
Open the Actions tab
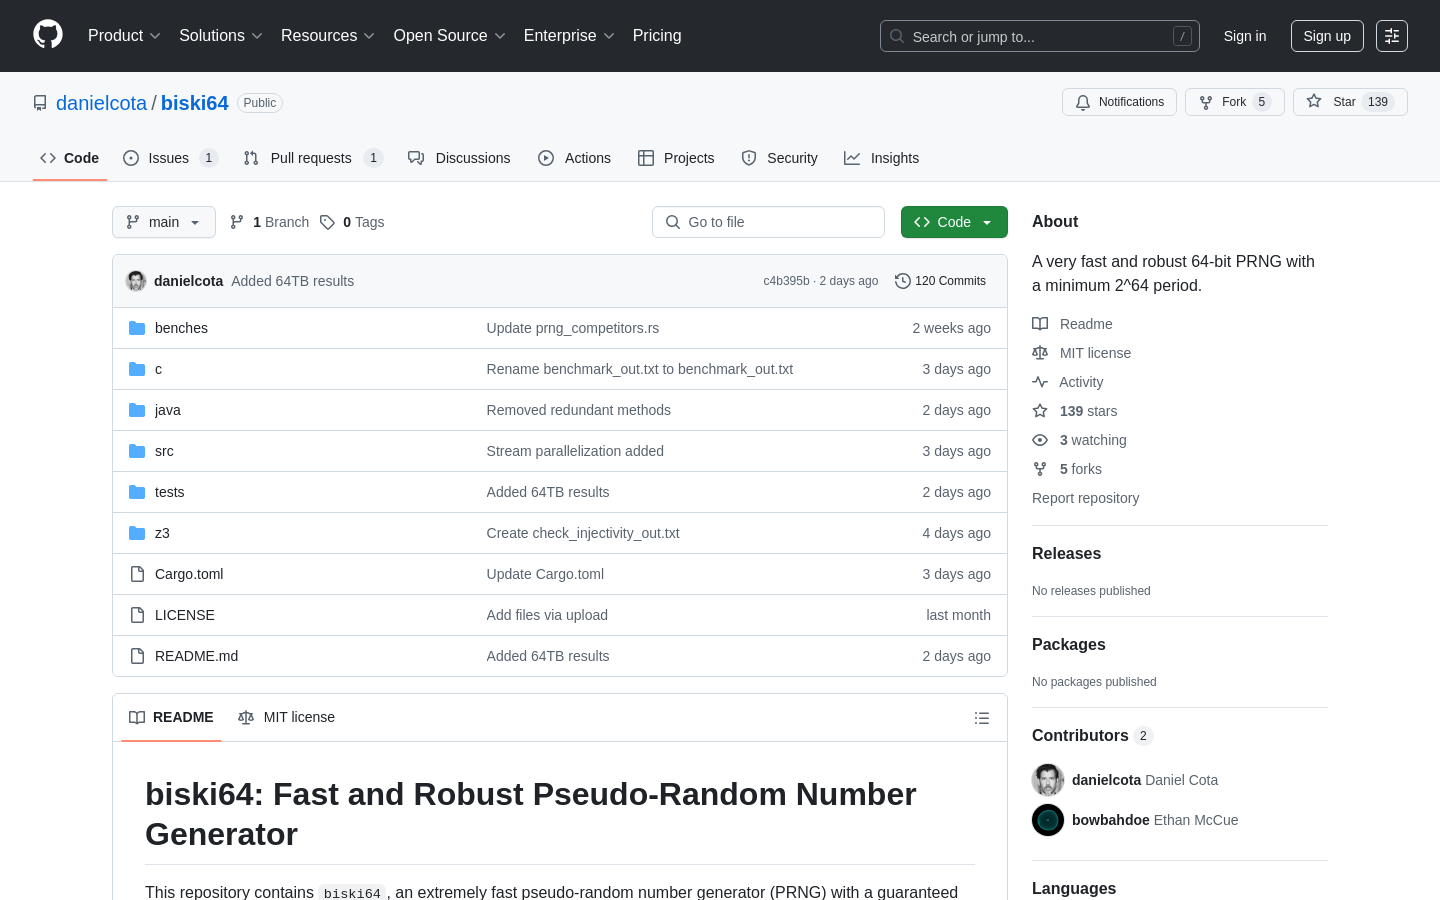click(x=574, y=158)
